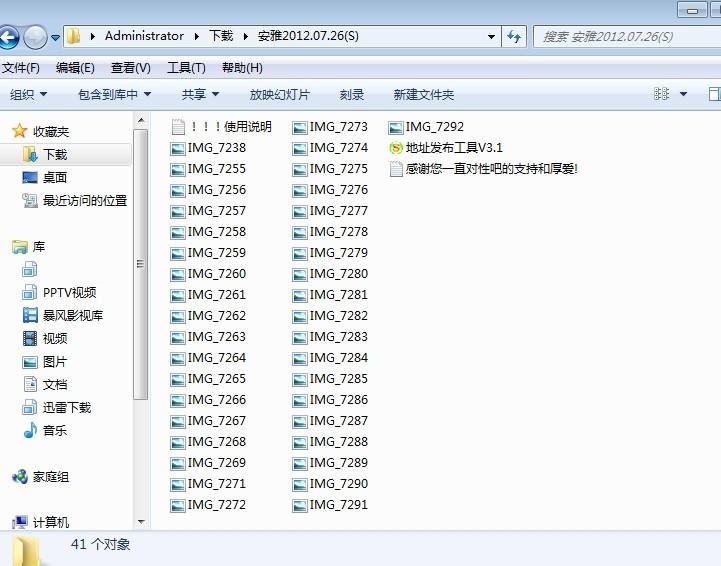Open the 包含到库中 dropdown
This screenshot has height=566, width=721.
(114, 94)
